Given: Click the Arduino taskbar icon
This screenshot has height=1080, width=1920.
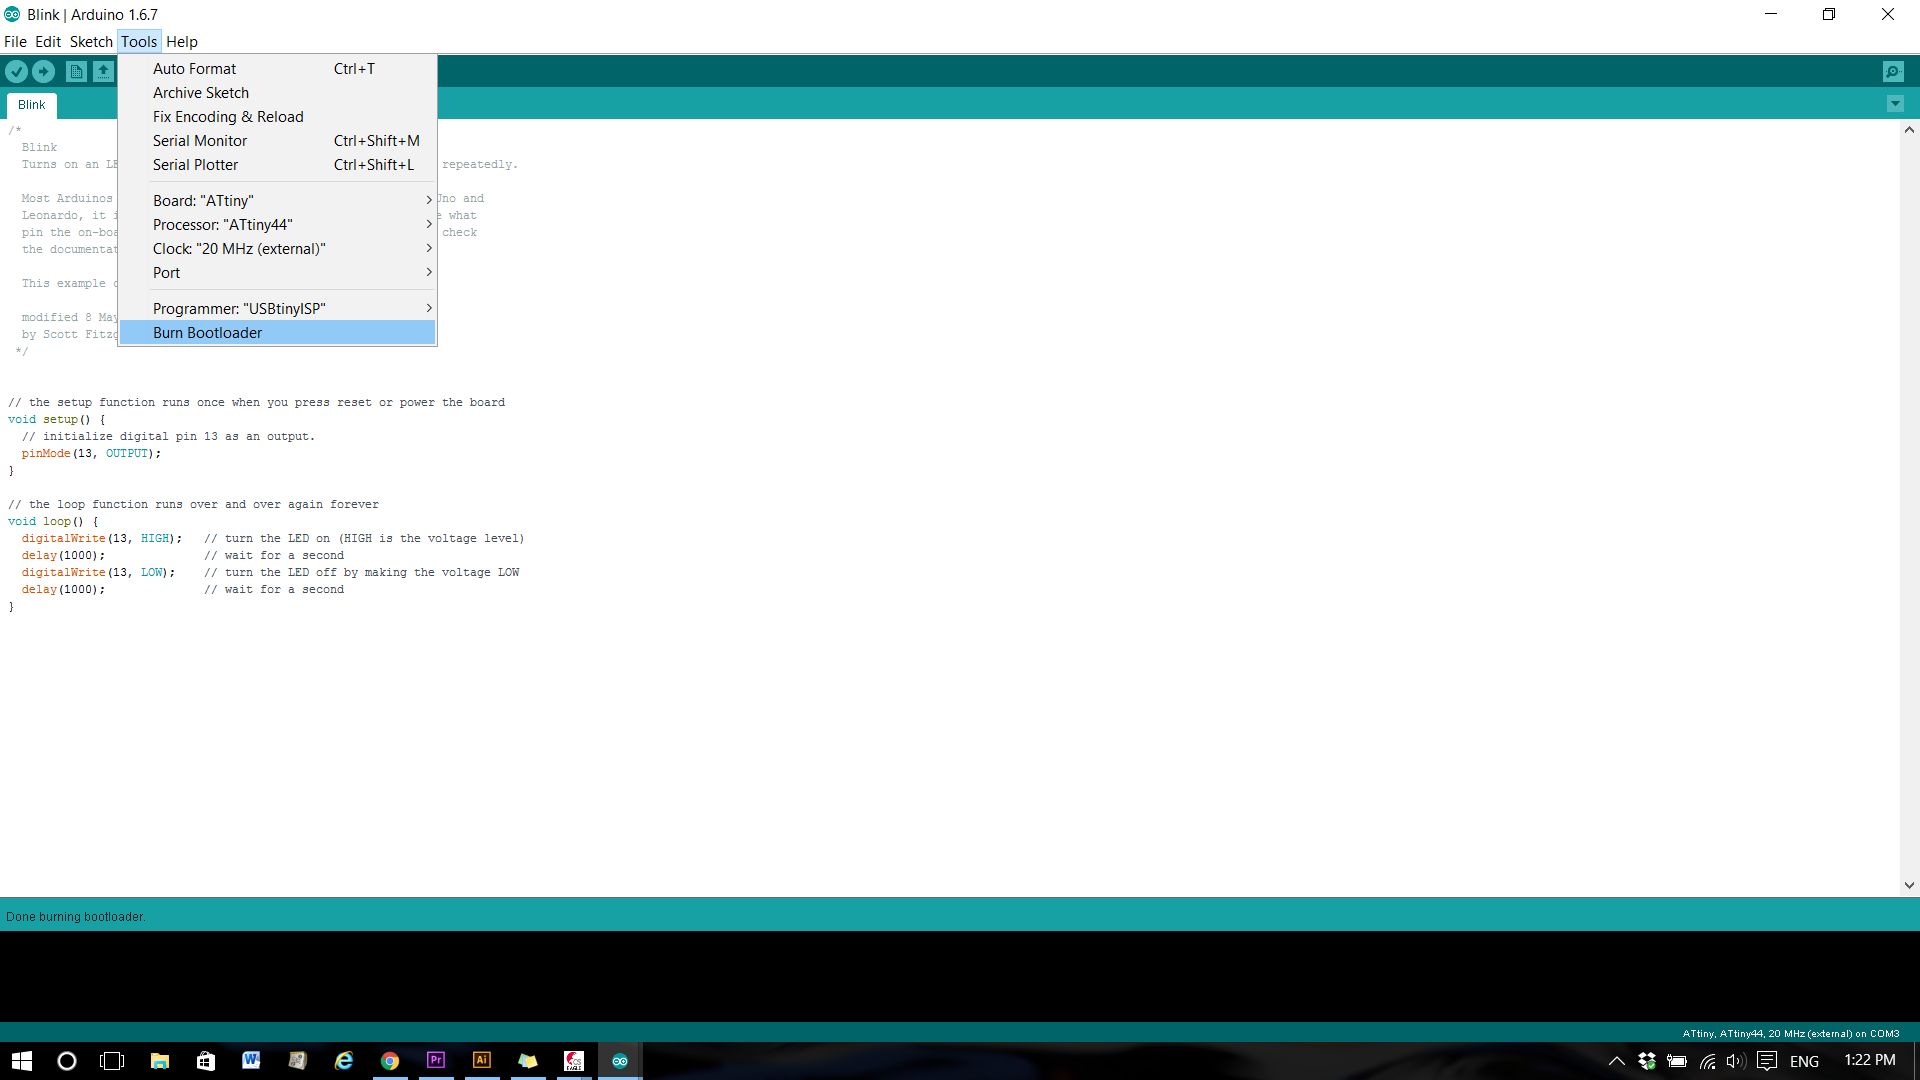Looking at the screenshot, I should click(x=620, y=1061).
